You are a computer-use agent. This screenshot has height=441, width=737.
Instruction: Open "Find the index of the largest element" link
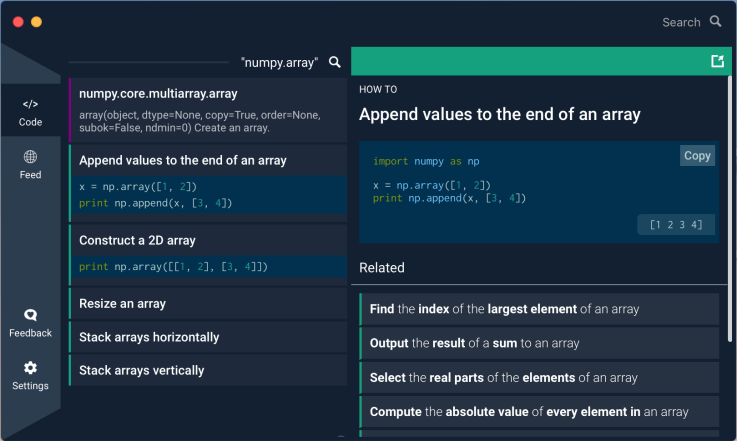pos(538,309)
